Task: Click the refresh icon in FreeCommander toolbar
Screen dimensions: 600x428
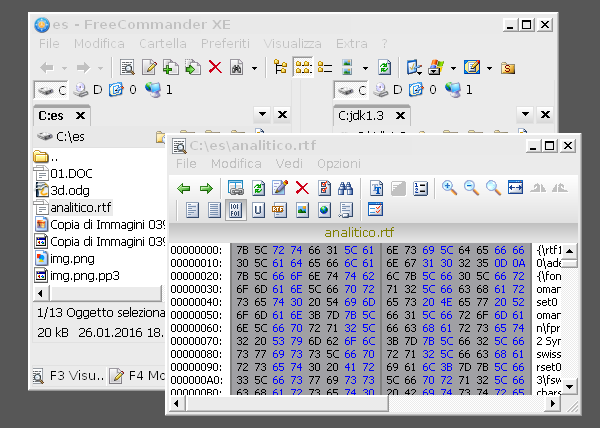Action: 384,68
